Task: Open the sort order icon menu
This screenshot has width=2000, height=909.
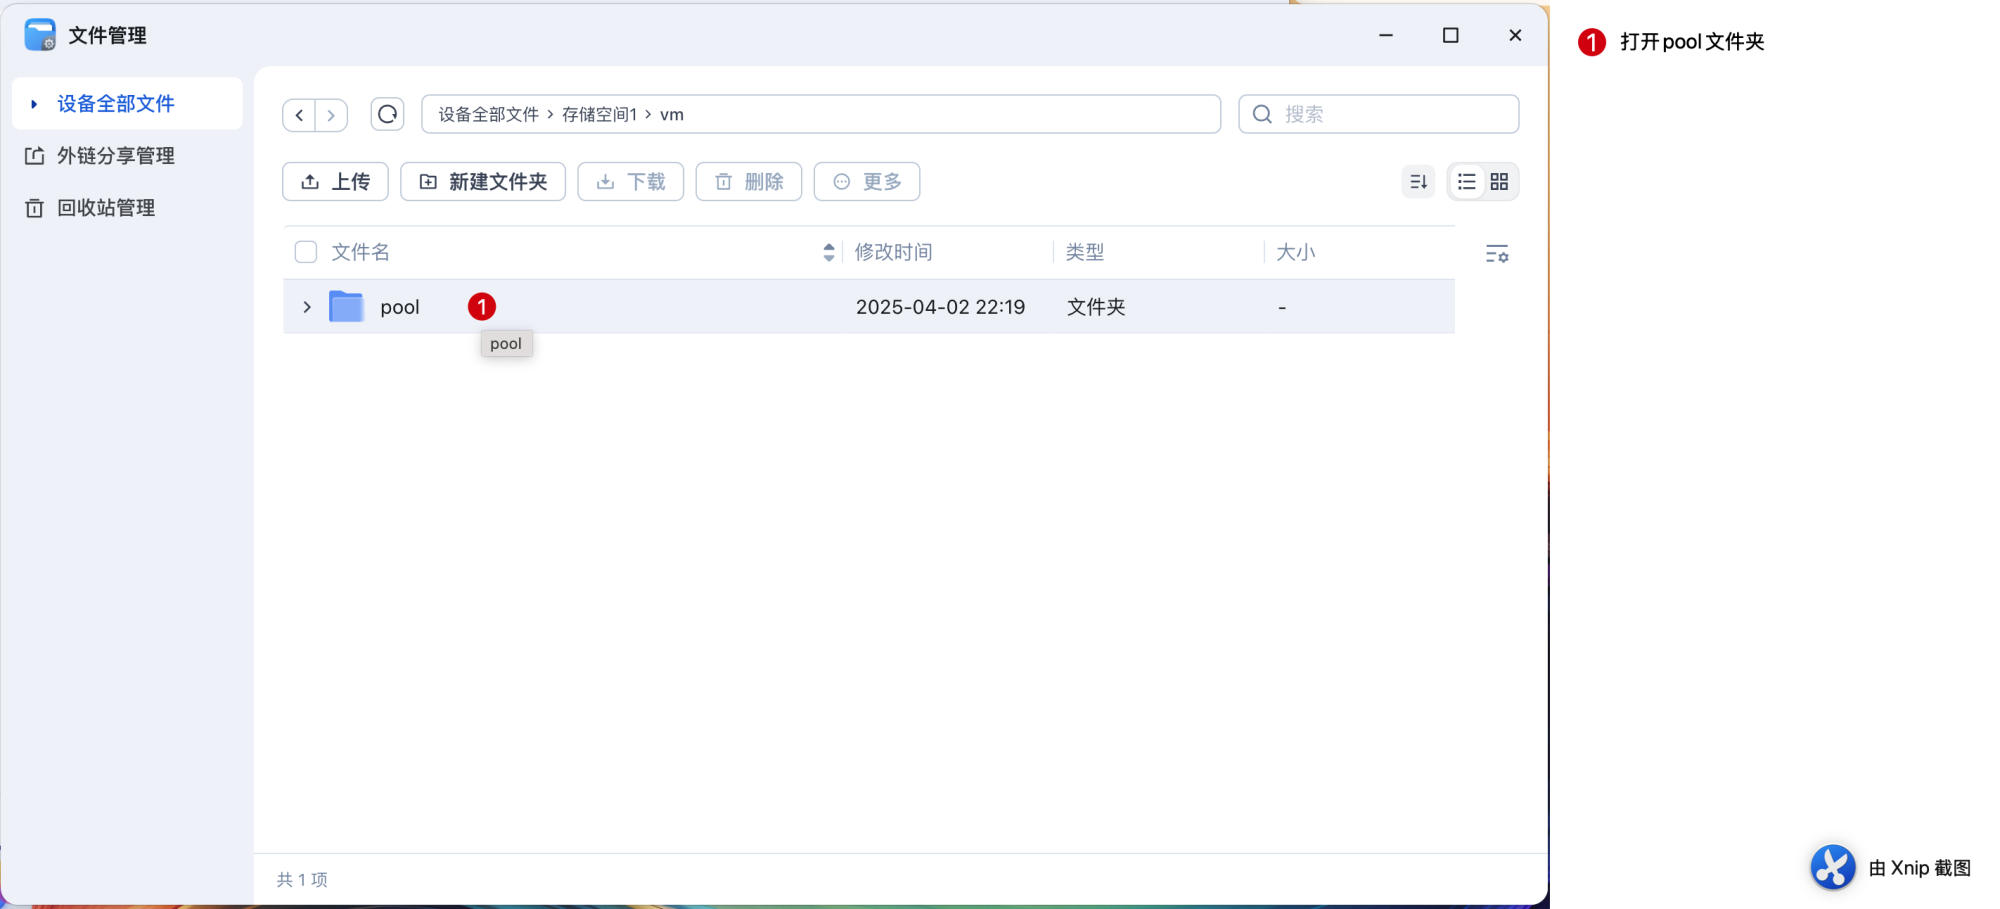Action: coord(1418,182)
